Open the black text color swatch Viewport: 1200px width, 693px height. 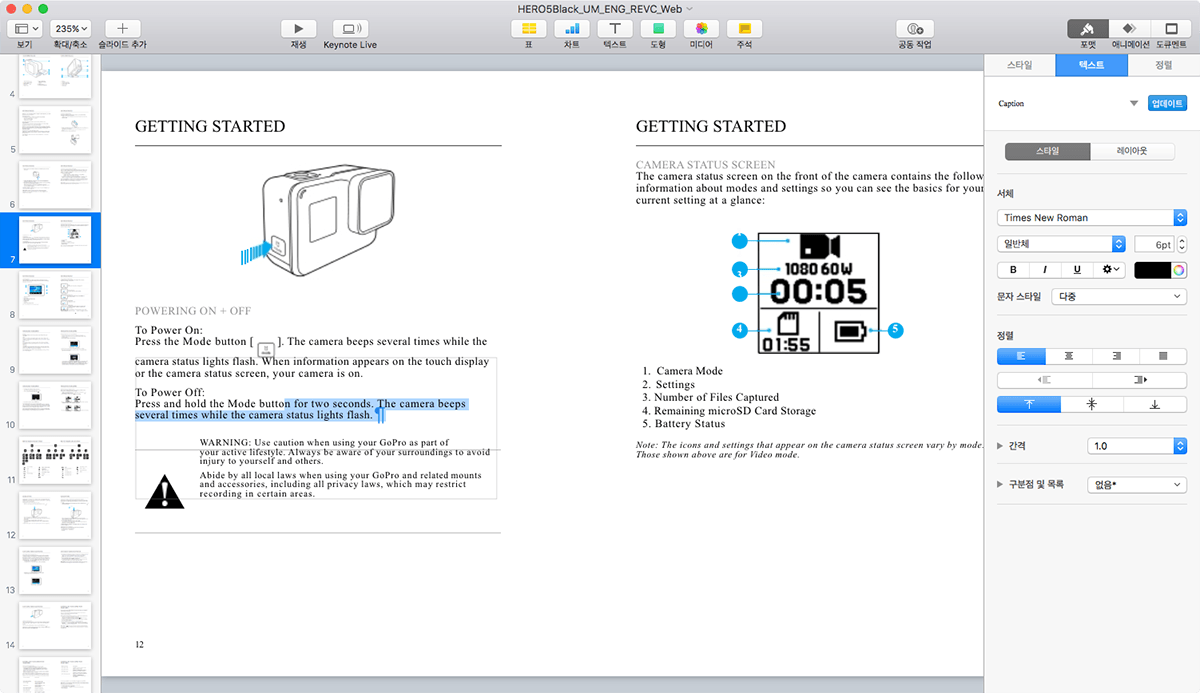coord(1153,270)
